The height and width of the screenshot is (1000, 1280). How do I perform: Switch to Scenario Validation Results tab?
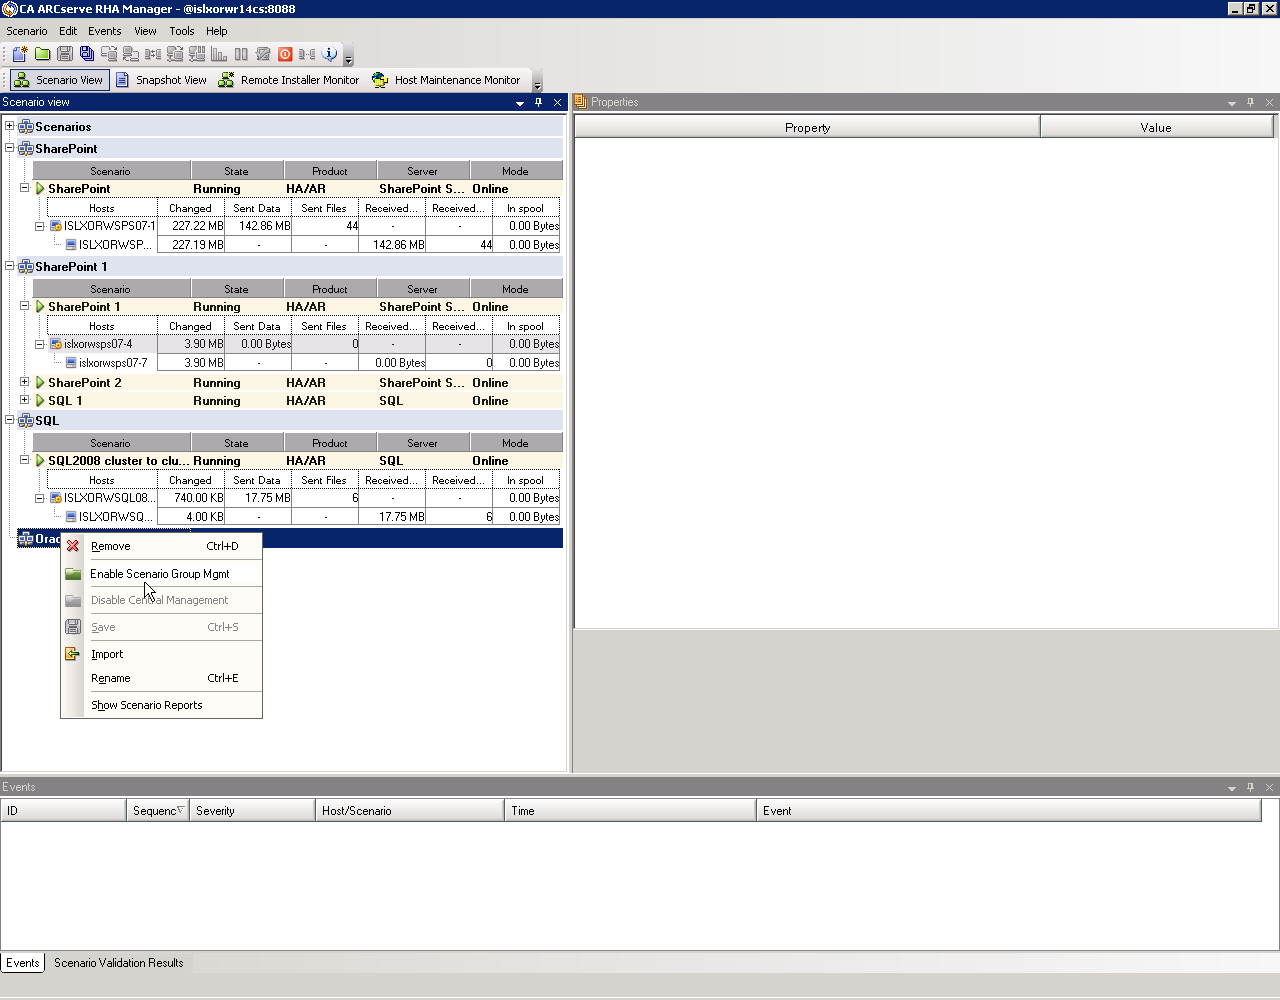pos(118,963)
